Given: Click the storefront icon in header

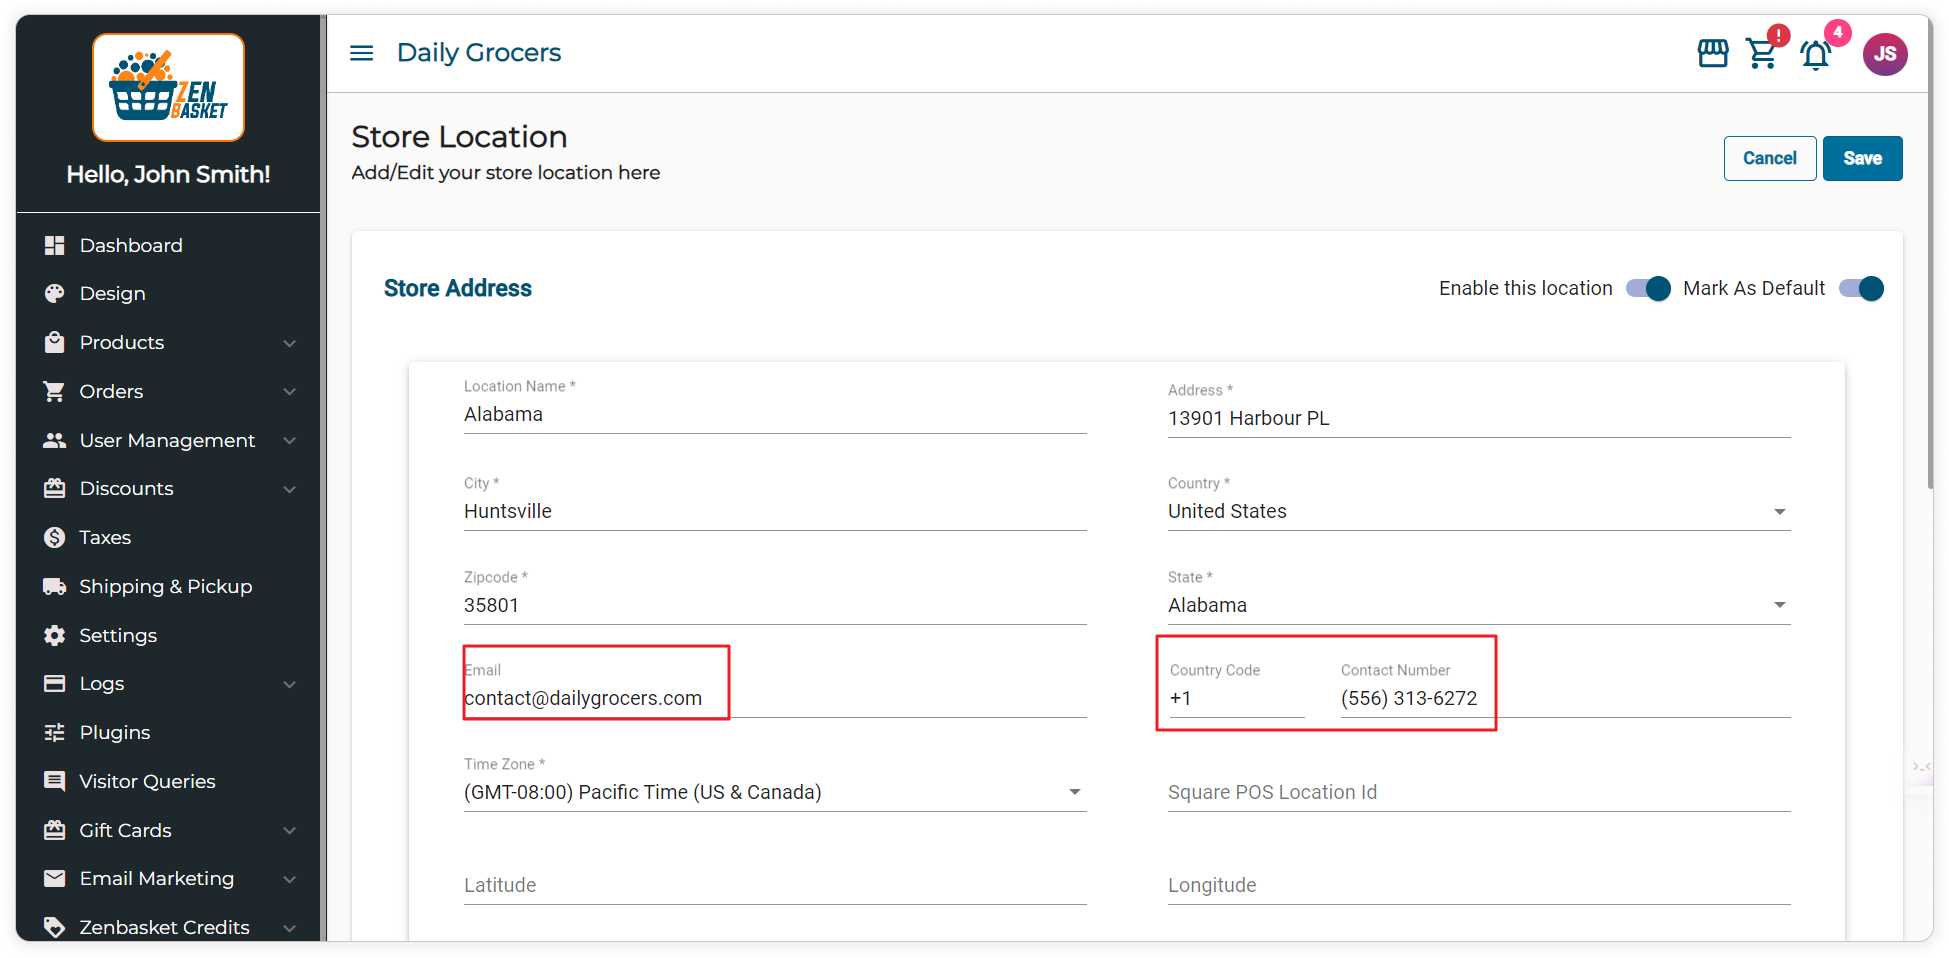Looking at the screenshot, I should point(1712,54).
